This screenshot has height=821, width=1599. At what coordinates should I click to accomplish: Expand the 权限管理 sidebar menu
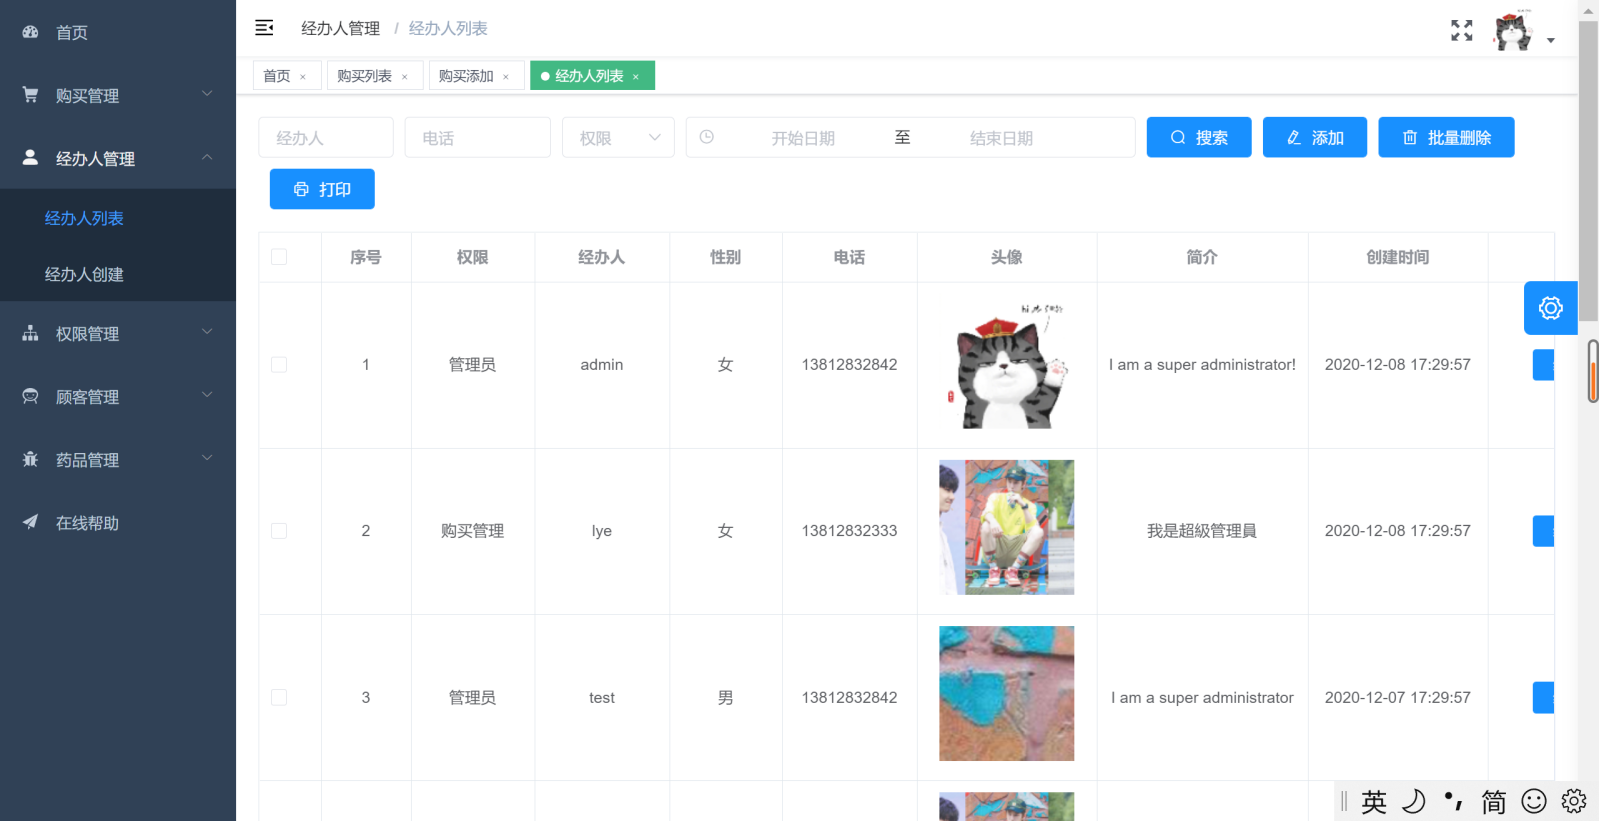coord(118,333)
